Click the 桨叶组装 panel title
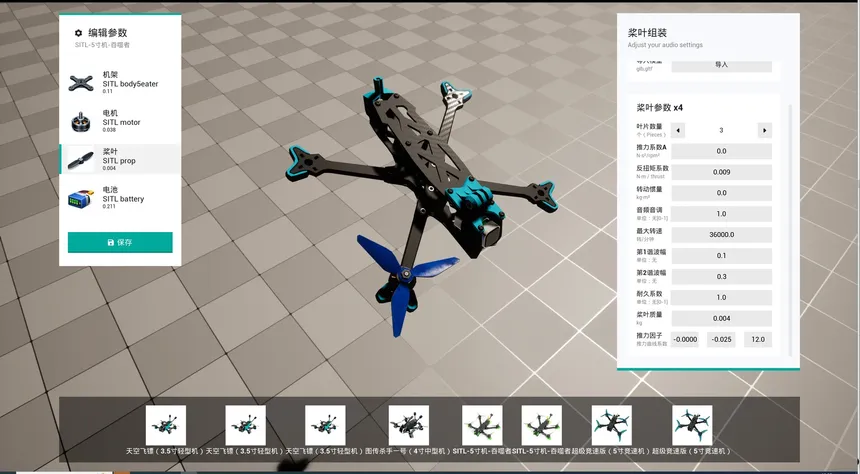This screenshot has width=860, height=474. [647, 33]
